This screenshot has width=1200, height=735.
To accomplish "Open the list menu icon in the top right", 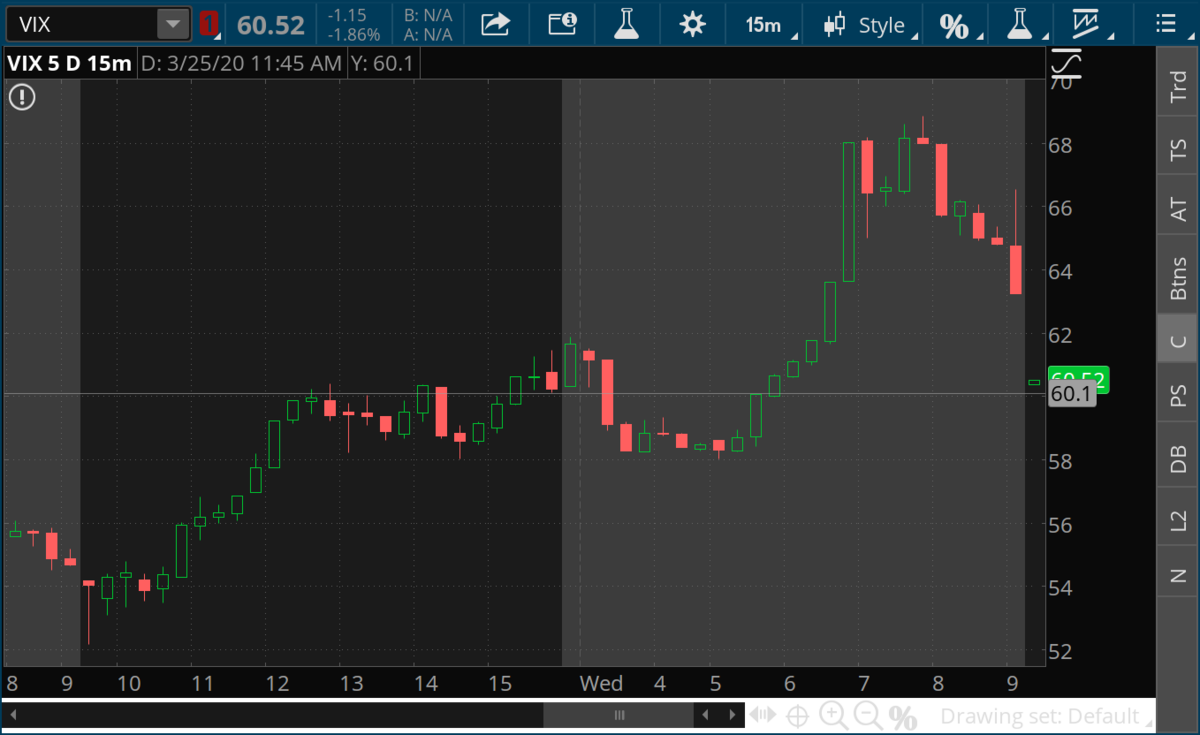I will pyautogui.click(x=1165, y=24).
